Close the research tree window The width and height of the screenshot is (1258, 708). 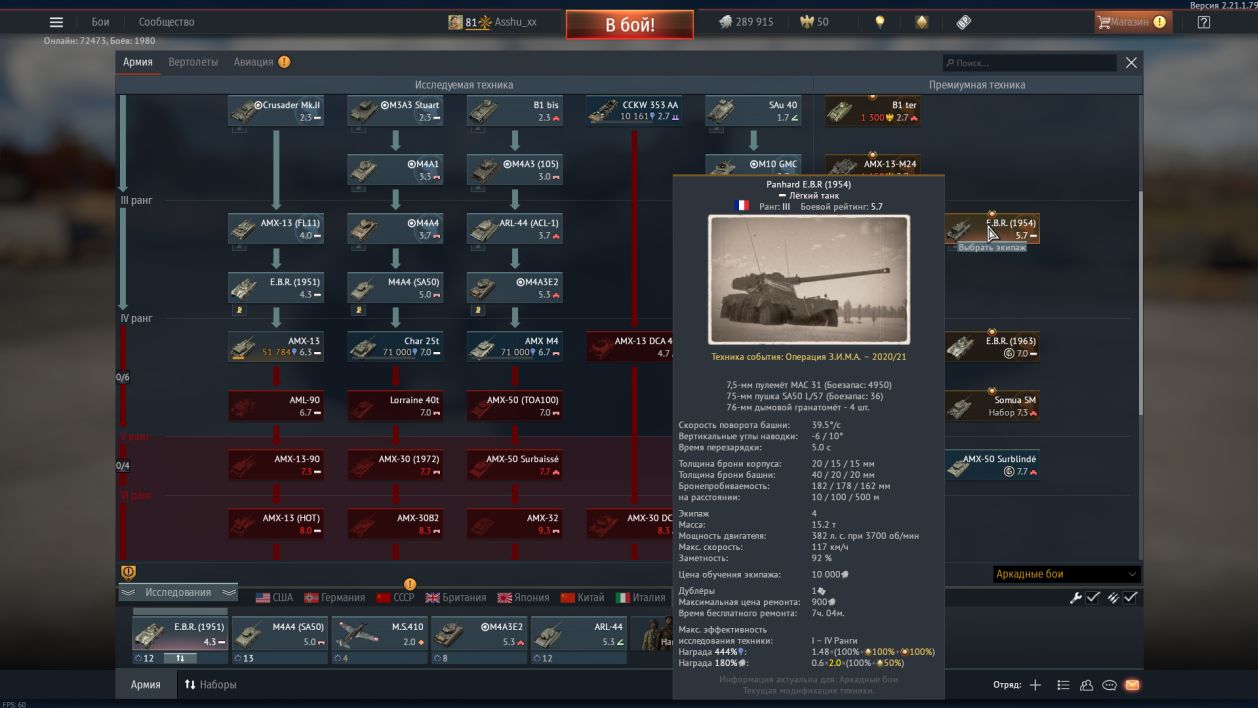(x=1131, y=62)
